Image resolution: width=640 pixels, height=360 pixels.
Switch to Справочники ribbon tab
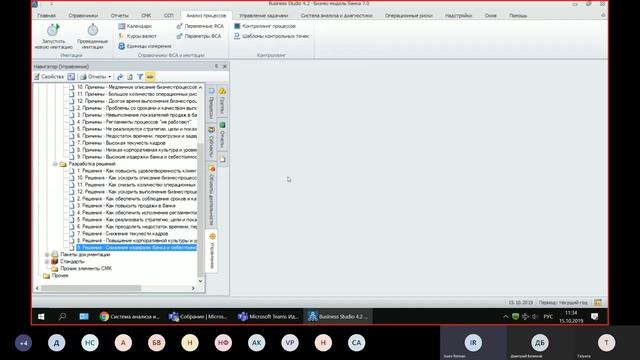point(83,16)
